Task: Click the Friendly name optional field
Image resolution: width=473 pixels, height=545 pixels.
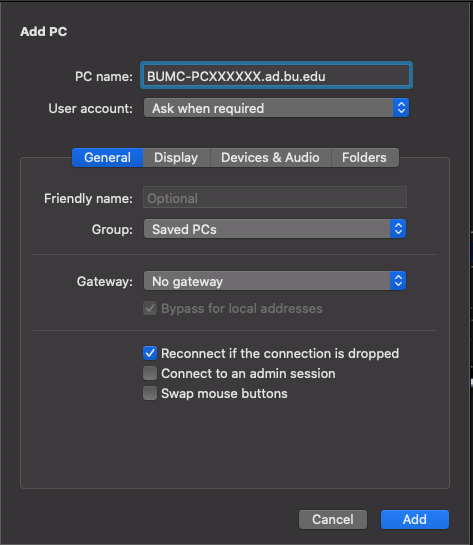Action: point(275,197)
